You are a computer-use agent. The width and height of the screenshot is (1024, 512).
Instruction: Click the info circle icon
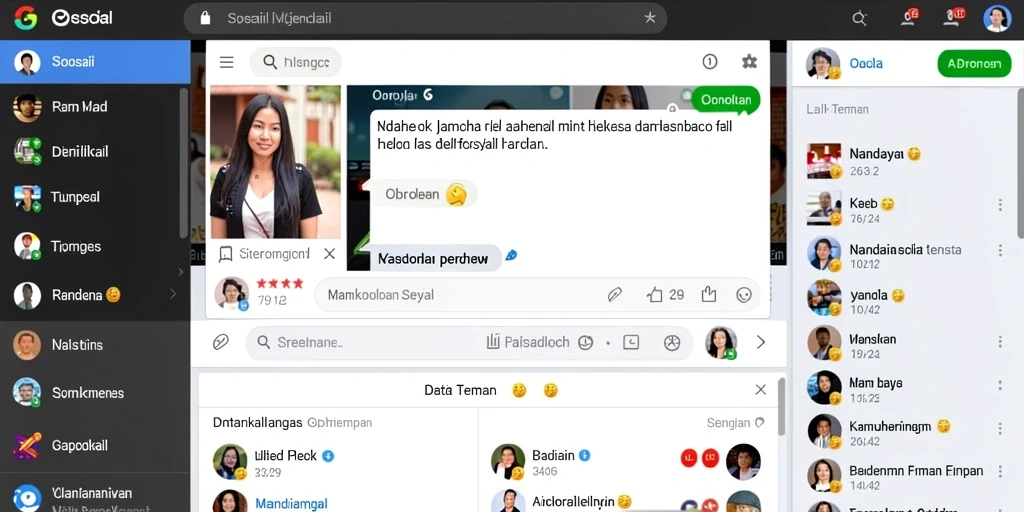710,62
